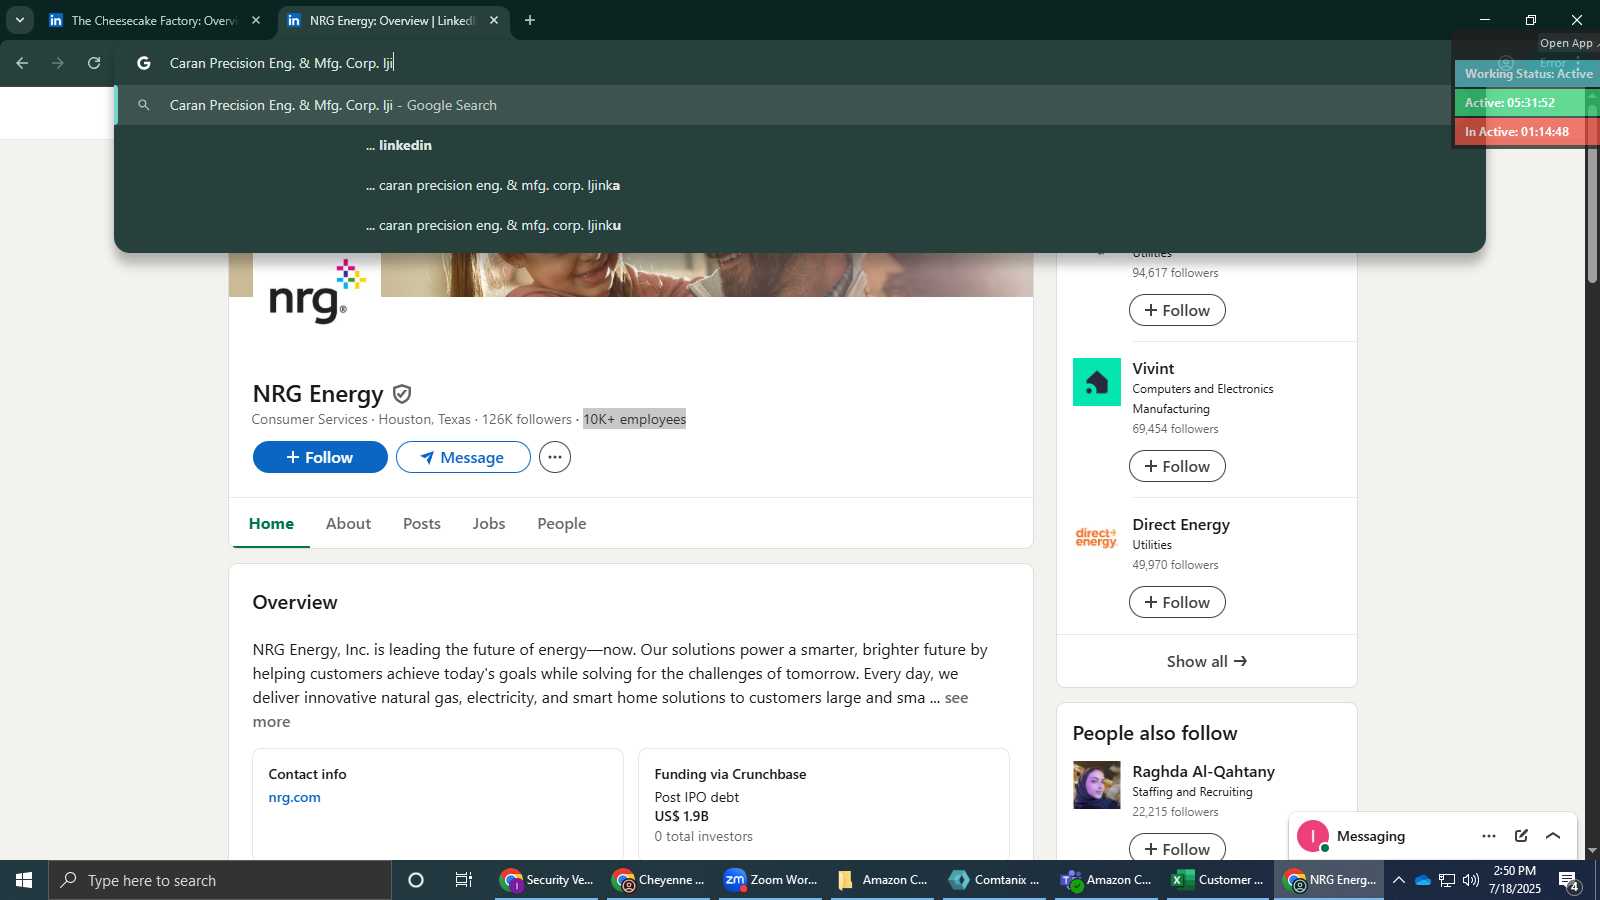Open the Vivint company name link
The width and height of the screenshot is (1600, 900).
click(x=1153, y=368)
